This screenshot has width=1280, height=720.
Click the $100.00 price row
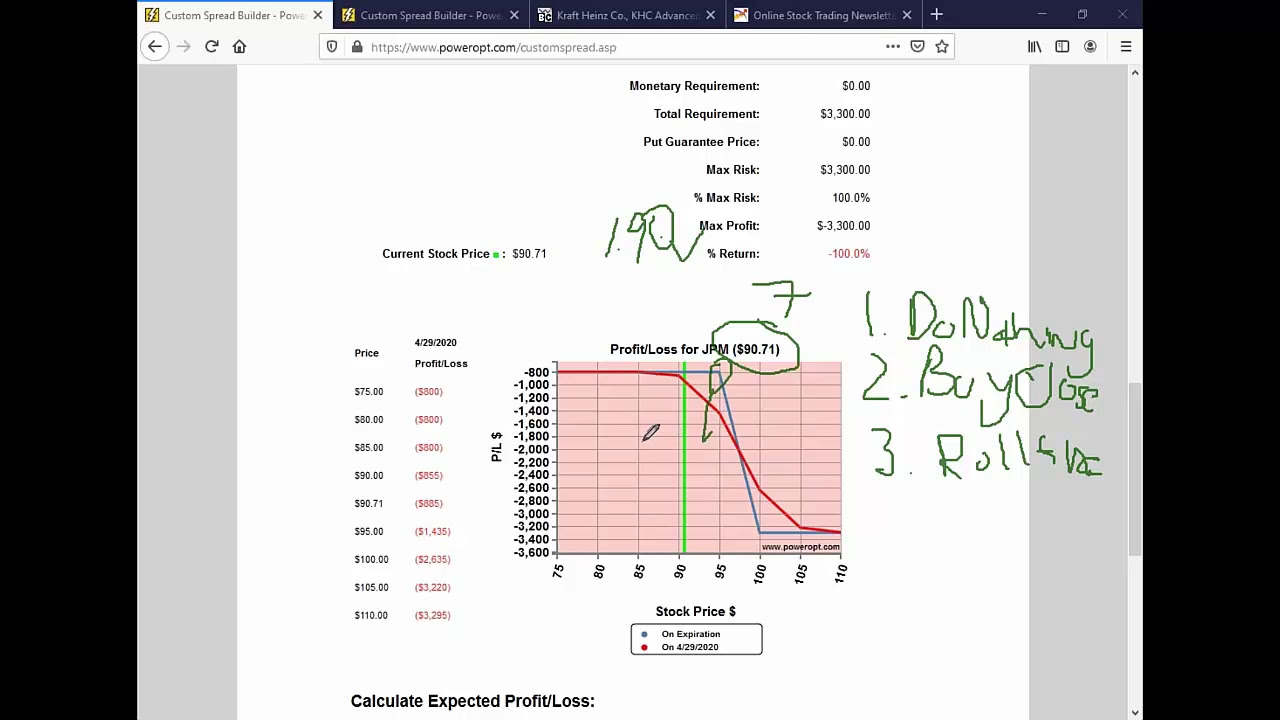402,559
